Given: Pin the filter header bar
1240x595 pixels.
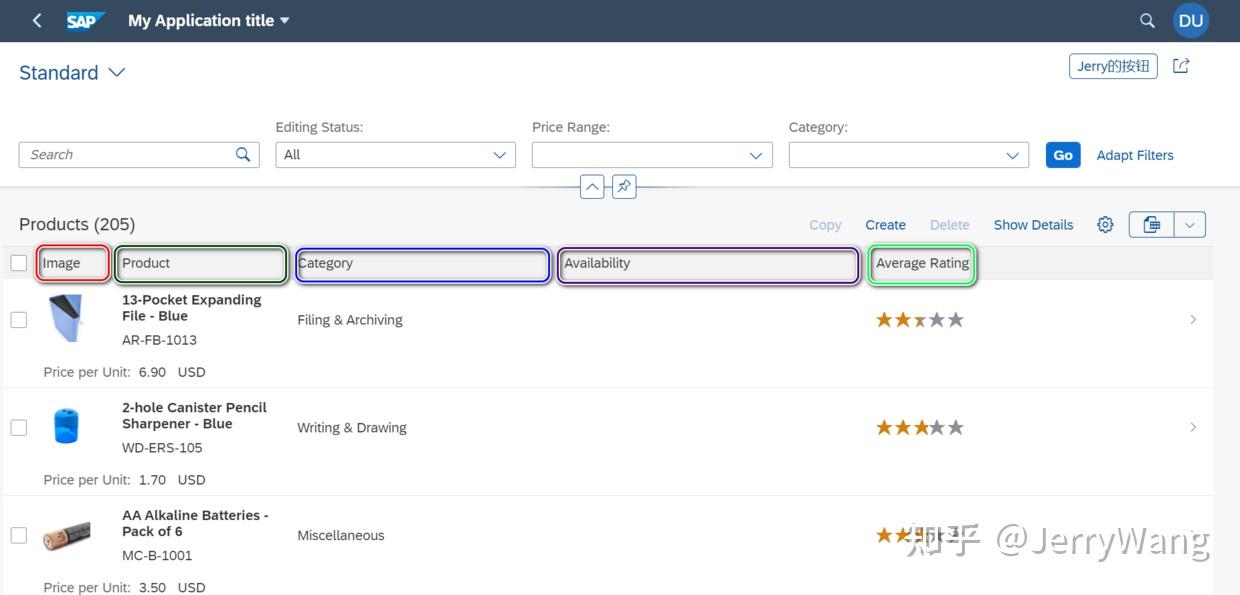Looking at the screenshot, I should pos(624,186).
